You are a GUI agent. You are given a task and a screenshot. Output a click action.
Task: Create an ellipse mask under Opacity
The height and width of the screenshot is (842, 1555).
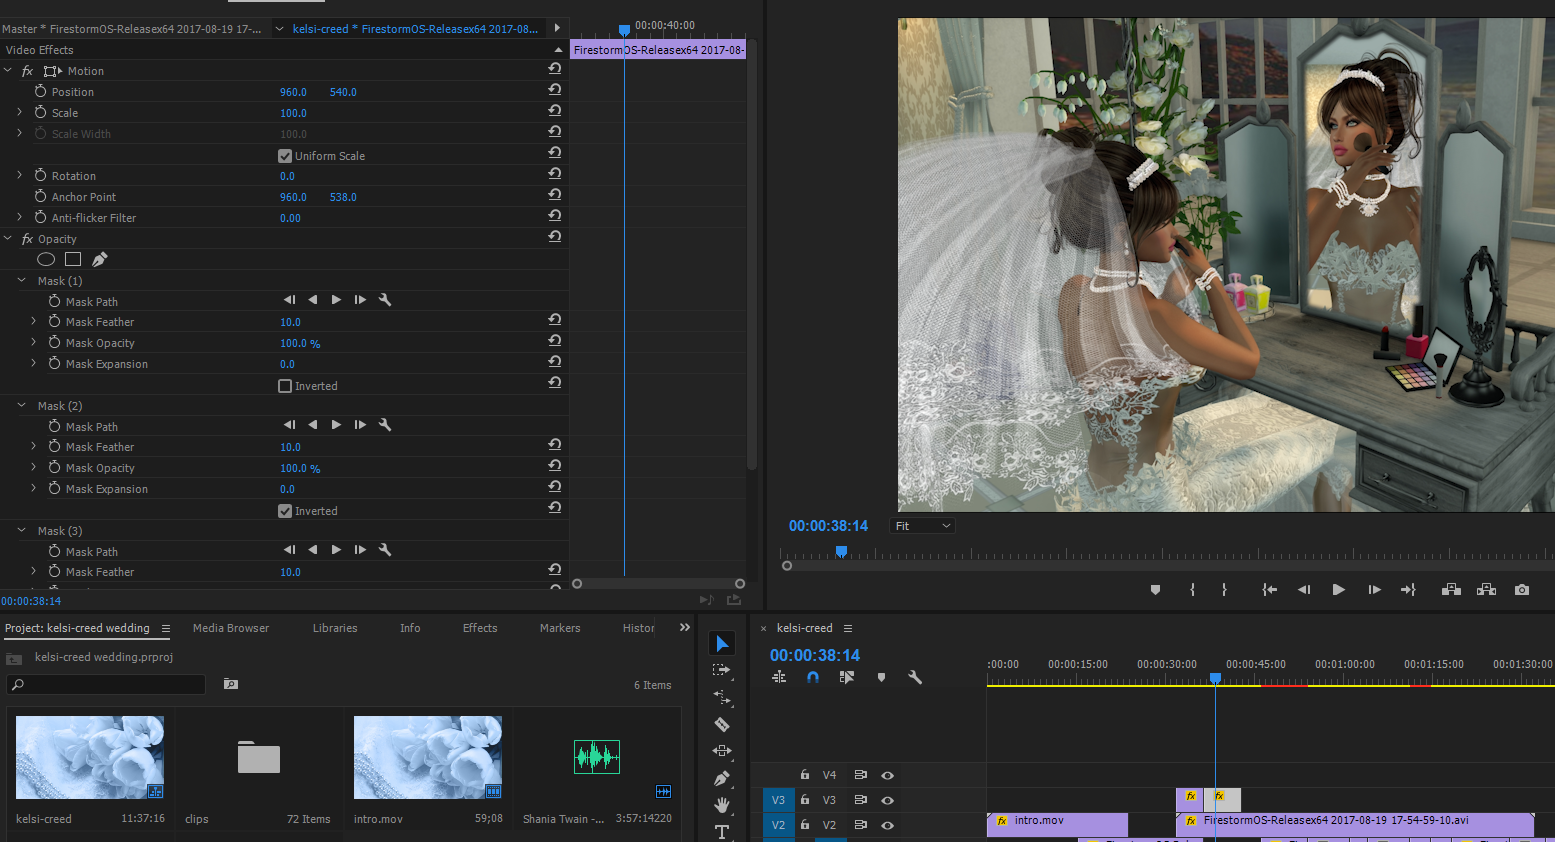(46, 259)
